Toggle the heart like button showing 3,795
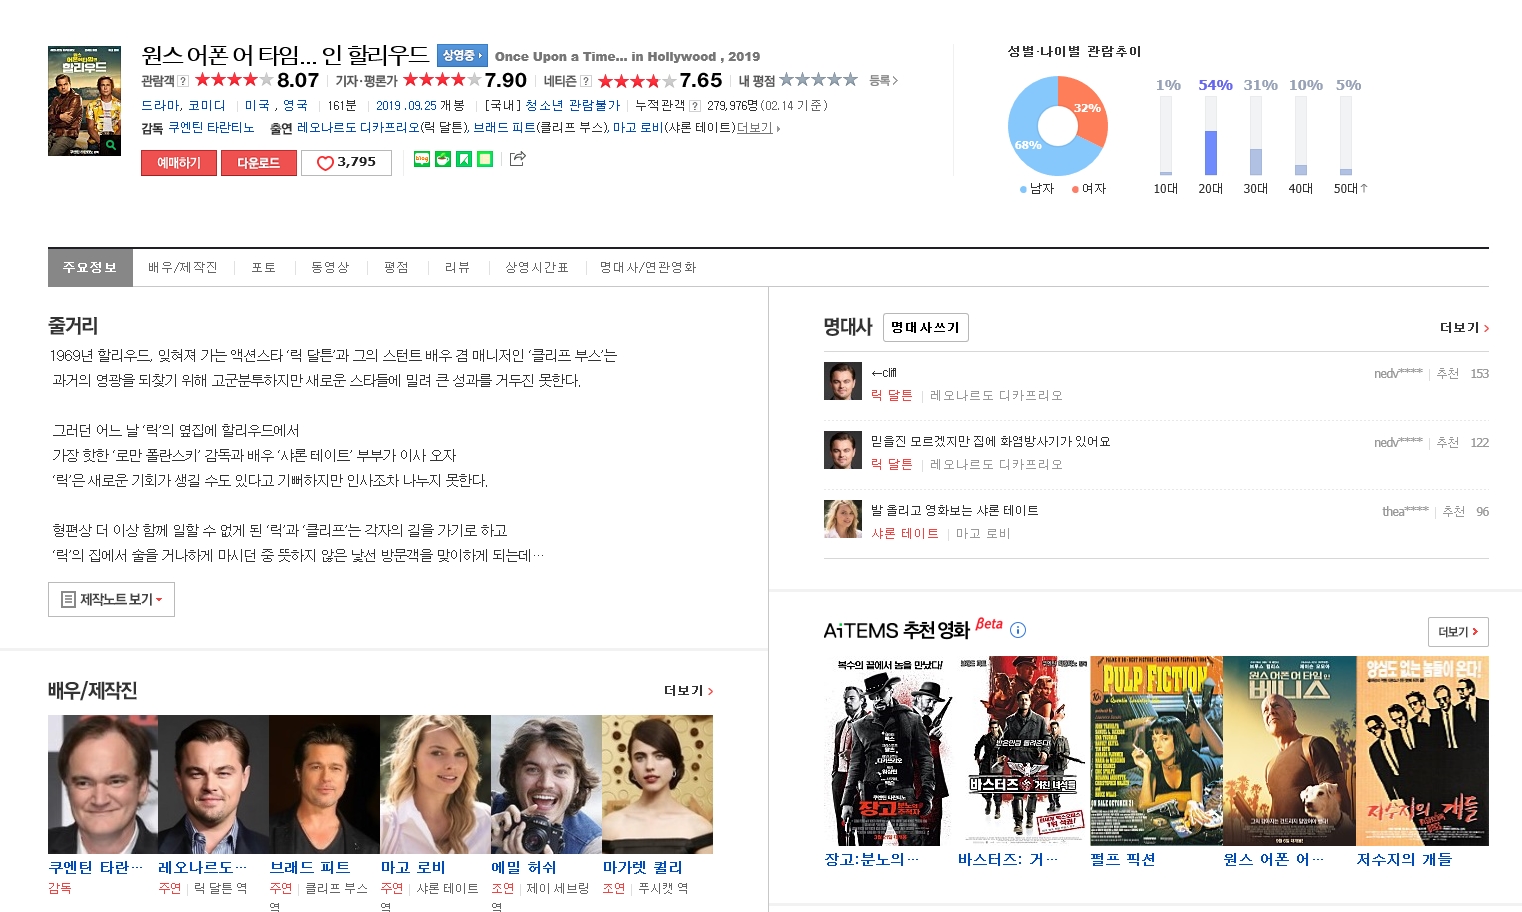This screenshot has width=1522, height=912. click(346, 162)
